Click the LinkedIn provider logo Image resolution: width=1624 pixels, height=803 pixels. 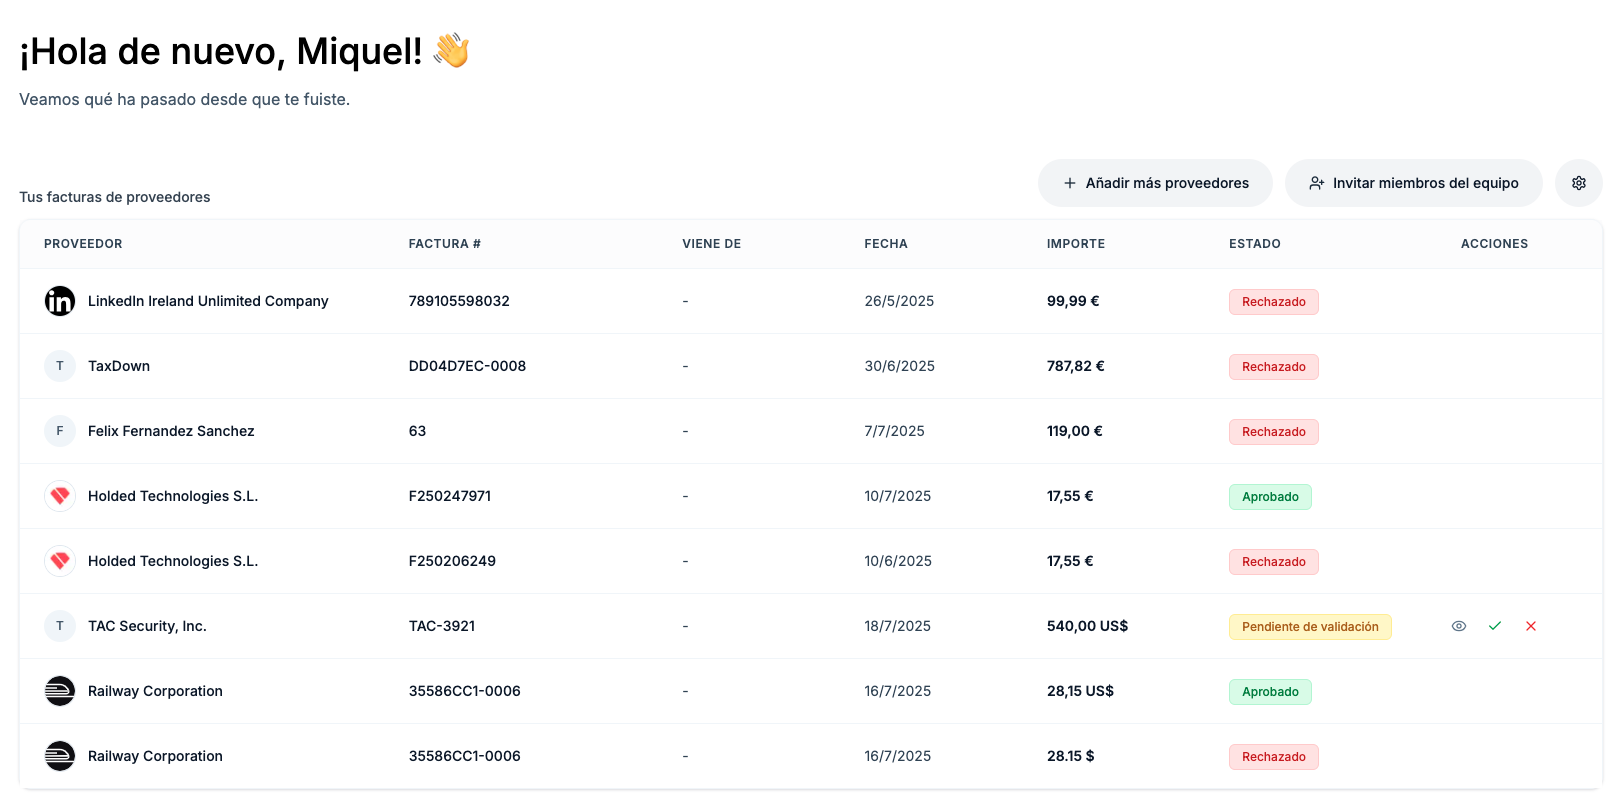coord(60,301)
